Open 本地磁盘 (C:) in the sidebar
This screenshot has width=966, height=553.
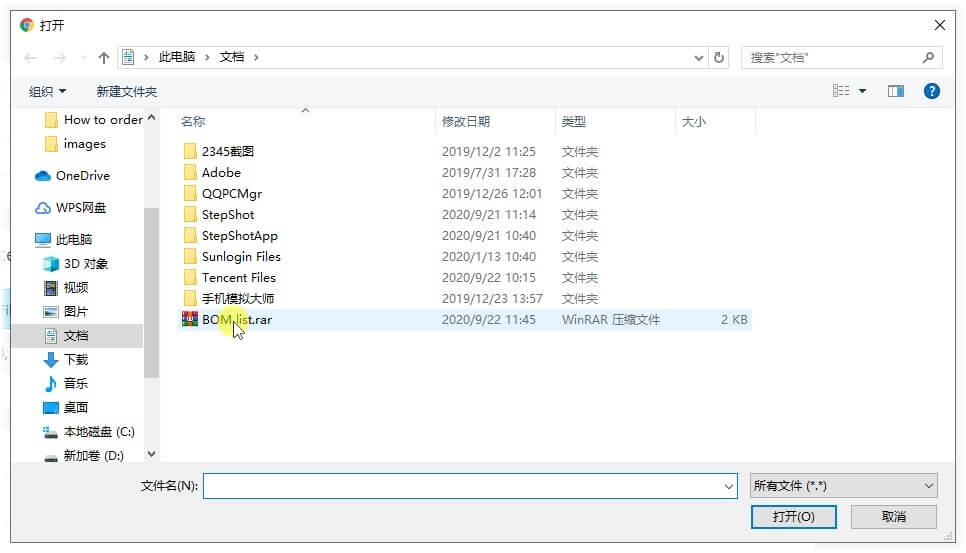click(89, 432)
